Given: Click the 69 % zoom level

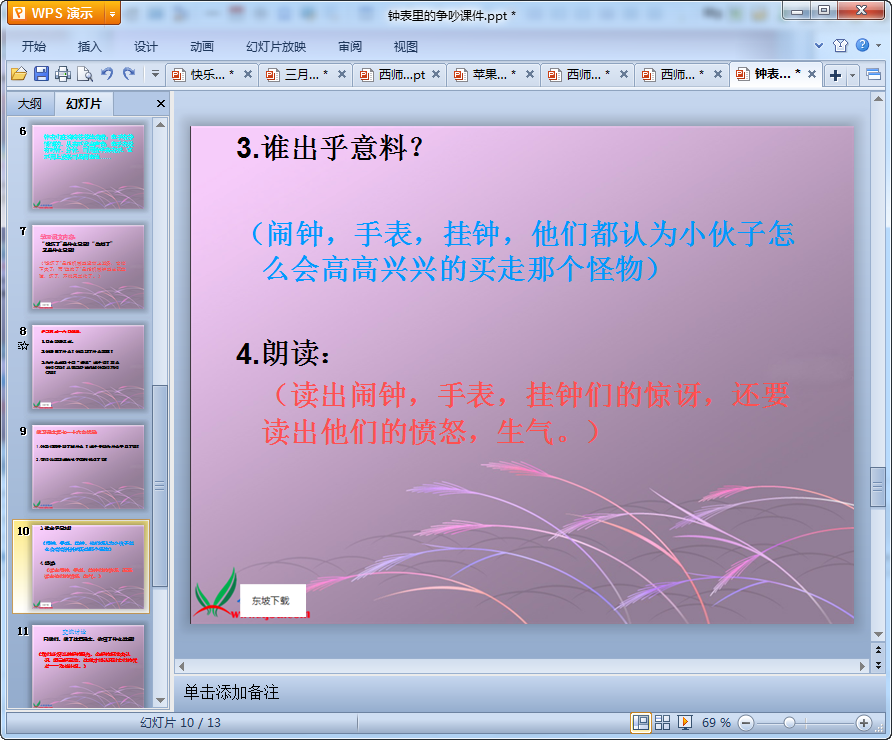Looking at the screenshot, I should point(716,723).
